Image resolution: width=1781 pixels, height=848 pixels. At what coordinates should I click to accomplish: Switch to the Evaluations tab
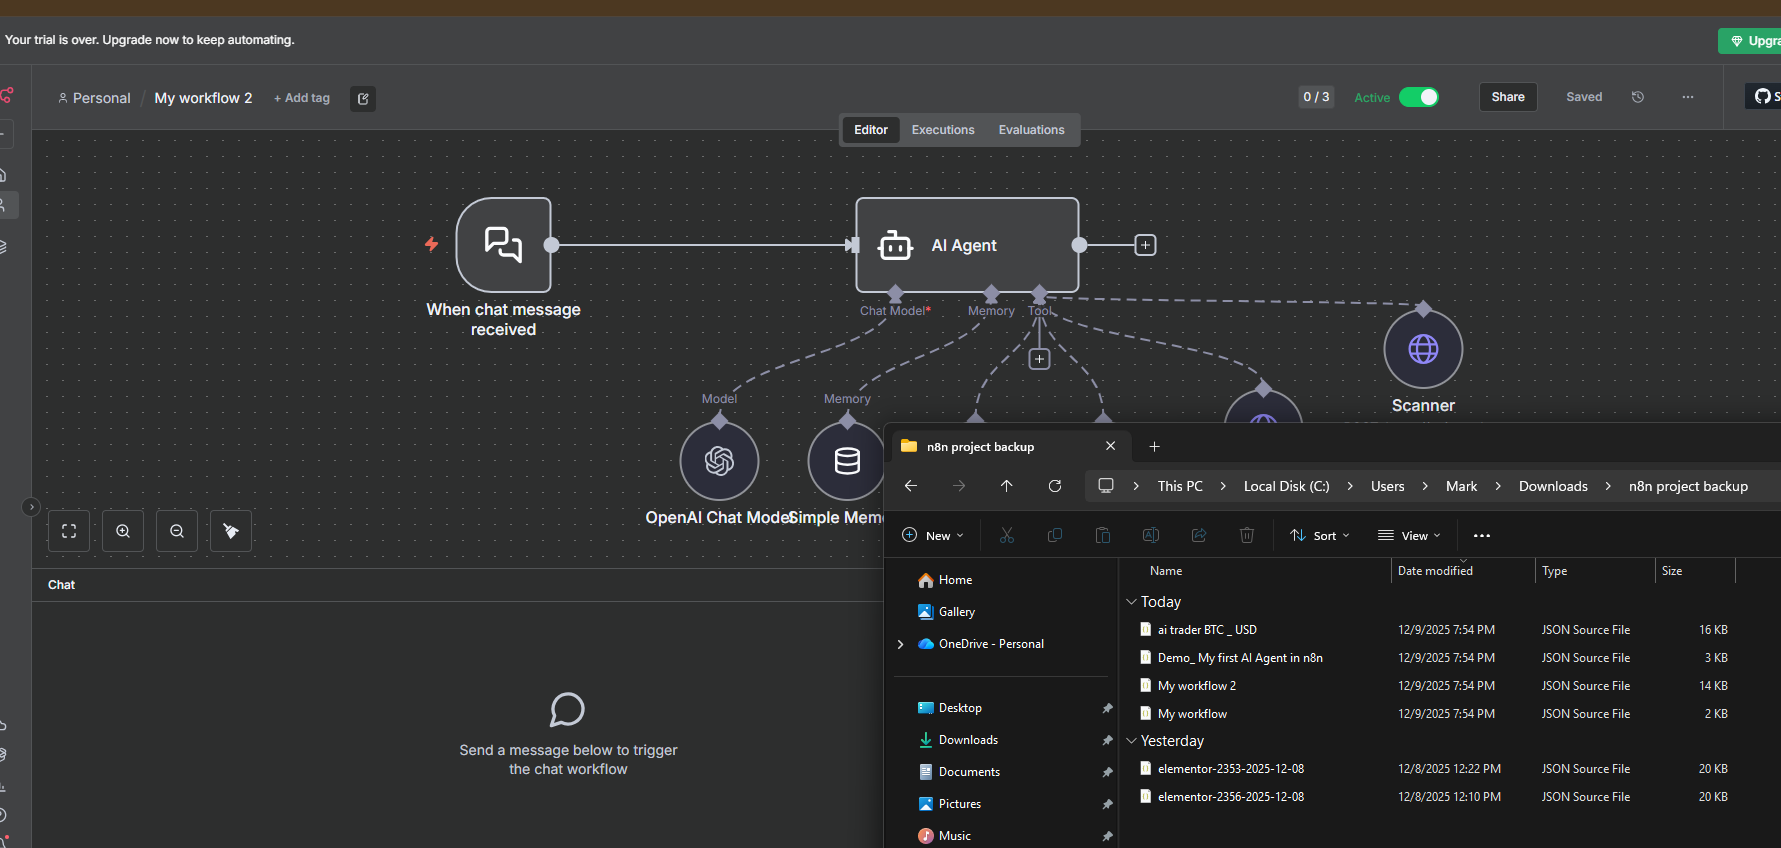(x=1031, y=130)
